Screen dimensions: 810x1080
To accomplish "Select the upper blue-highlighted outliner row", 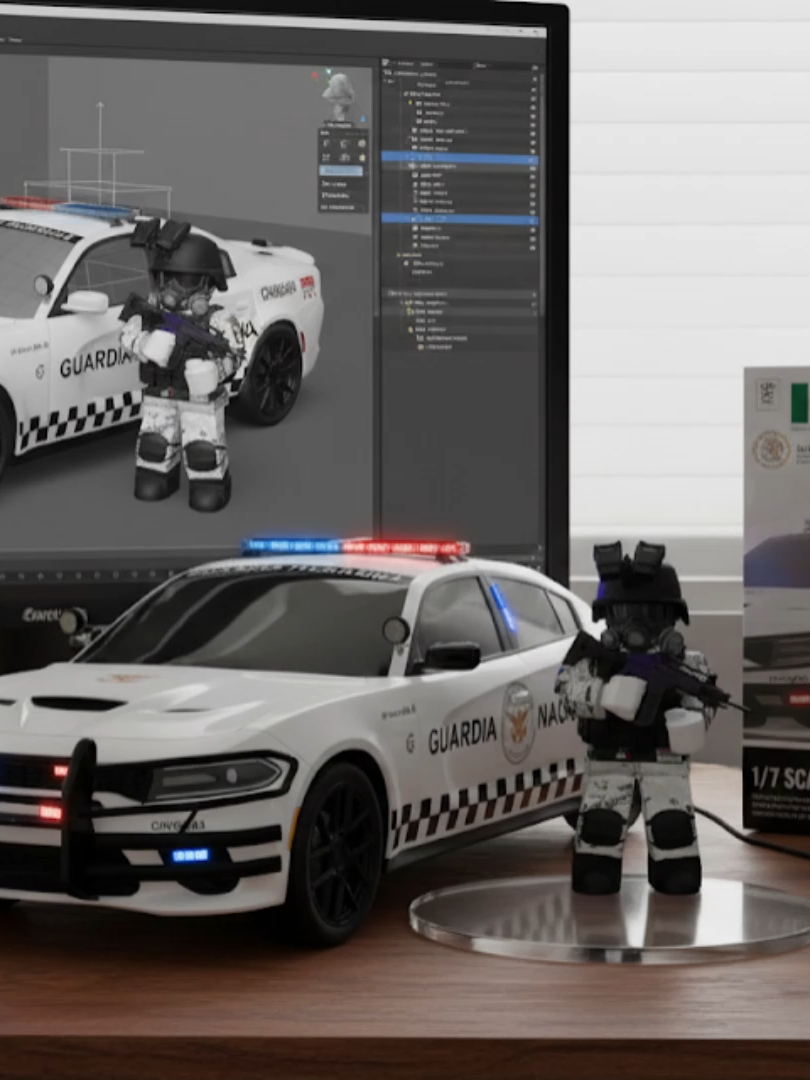I will [459, 158].
